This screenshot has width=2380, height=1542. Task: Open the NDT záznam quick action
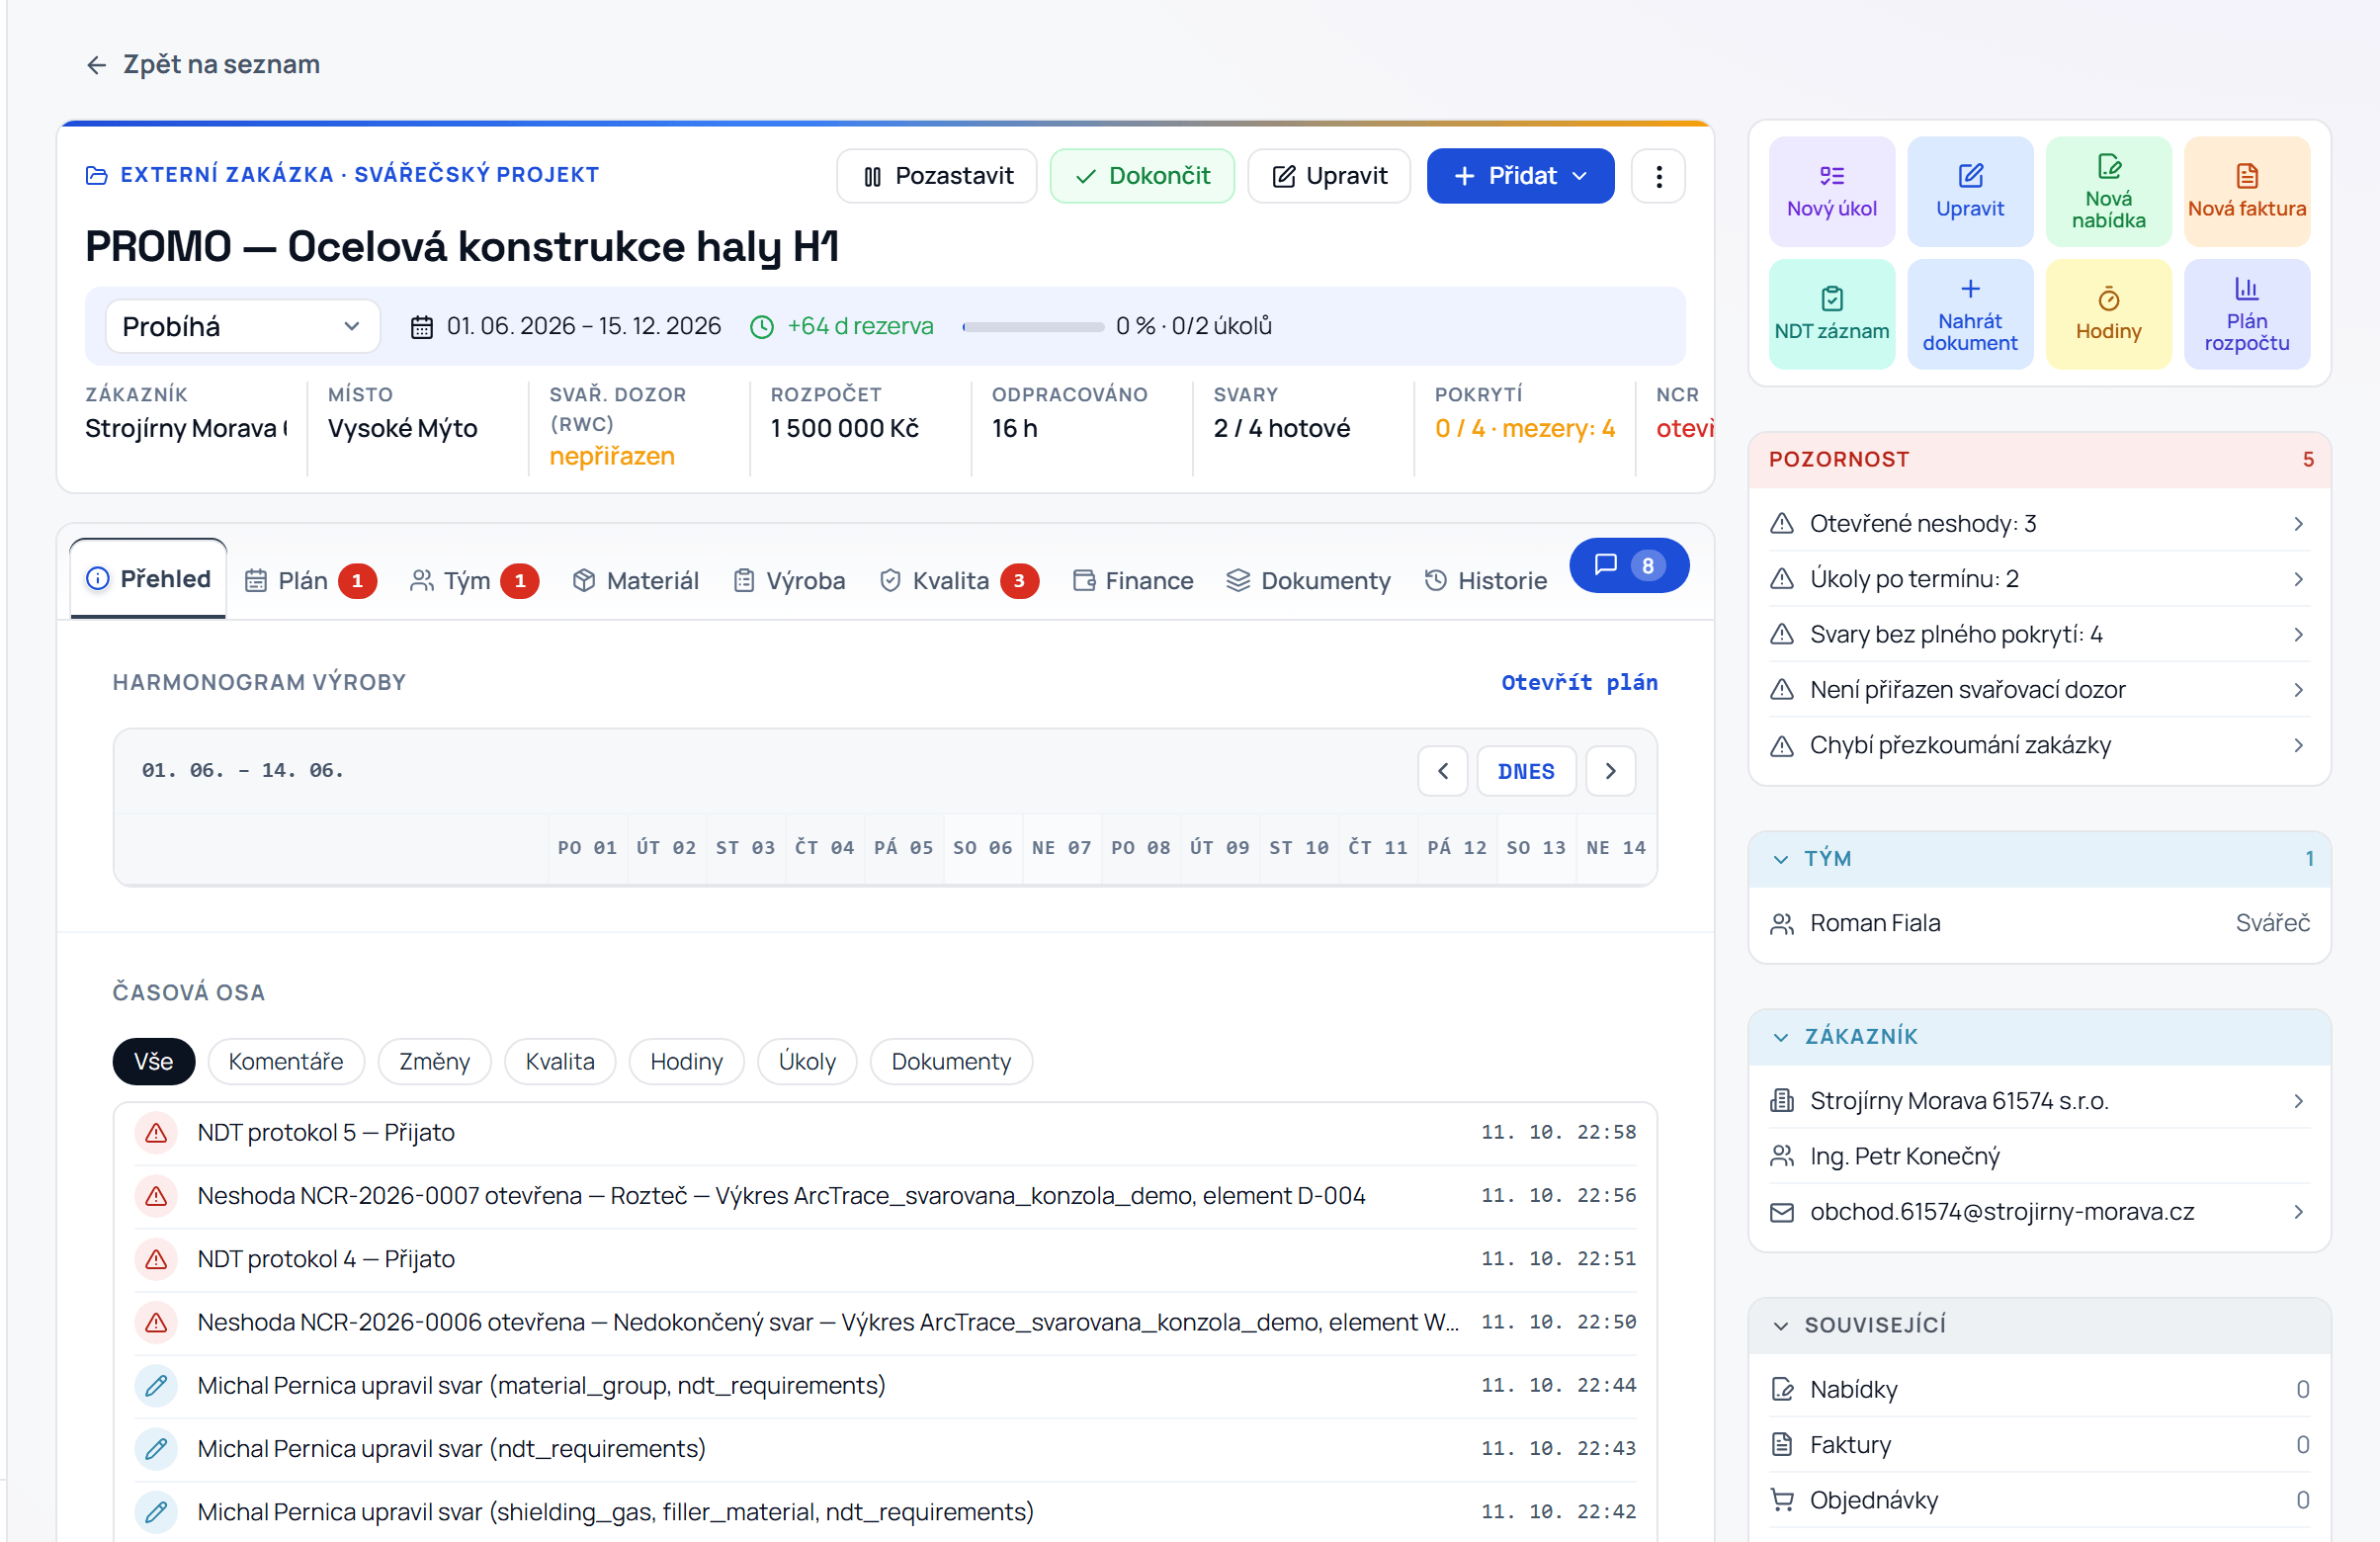pyautogui.click(x=1831, y=314)
